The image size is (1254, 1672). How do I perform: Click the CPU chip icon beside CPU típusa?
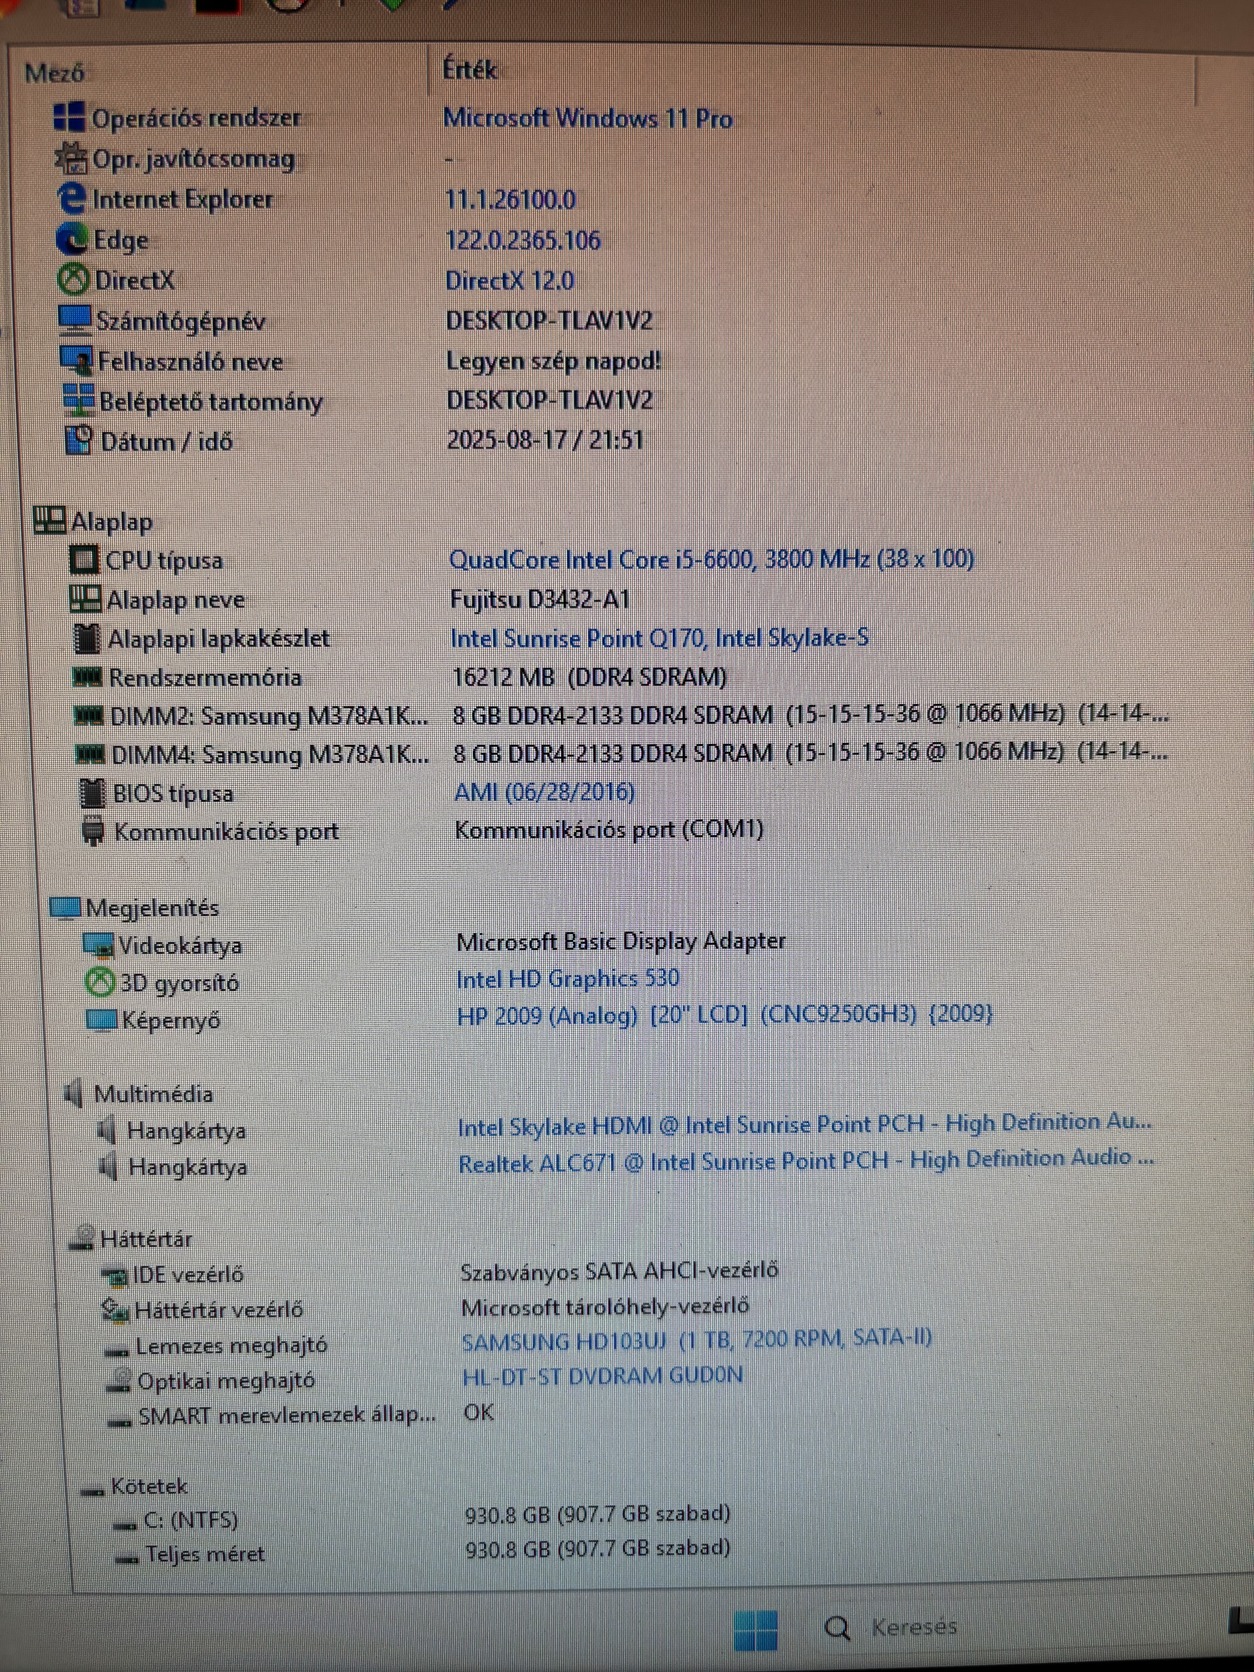(84, 559)
